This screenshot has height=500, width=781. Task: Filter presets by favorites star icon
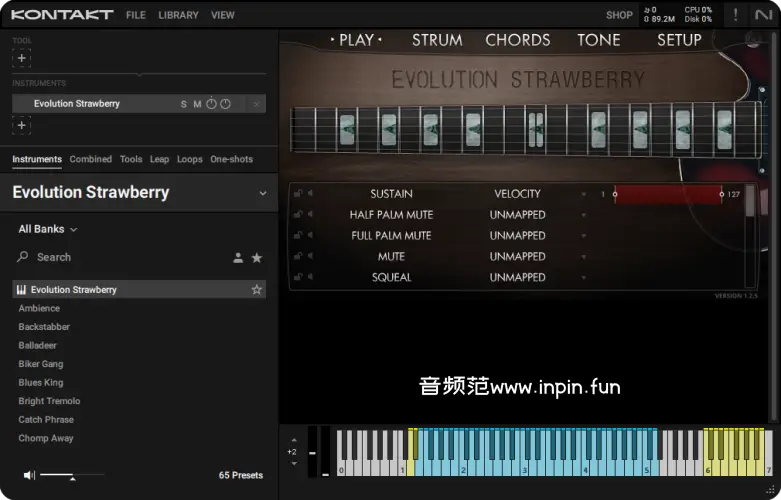click(x=257, y=258)
